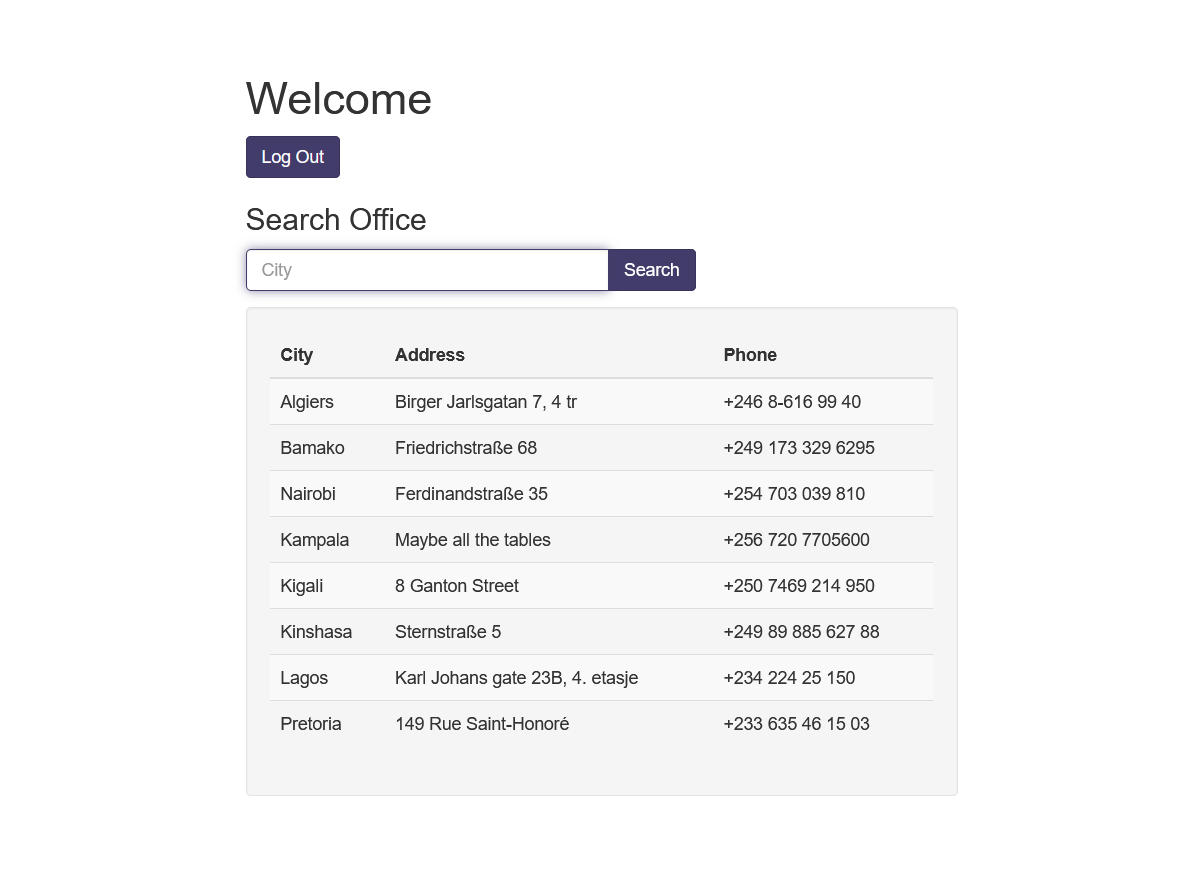The width and height of the screenshot is (1191, 887).
Task: Select the Kampala city cell
Action: [314, 540]
